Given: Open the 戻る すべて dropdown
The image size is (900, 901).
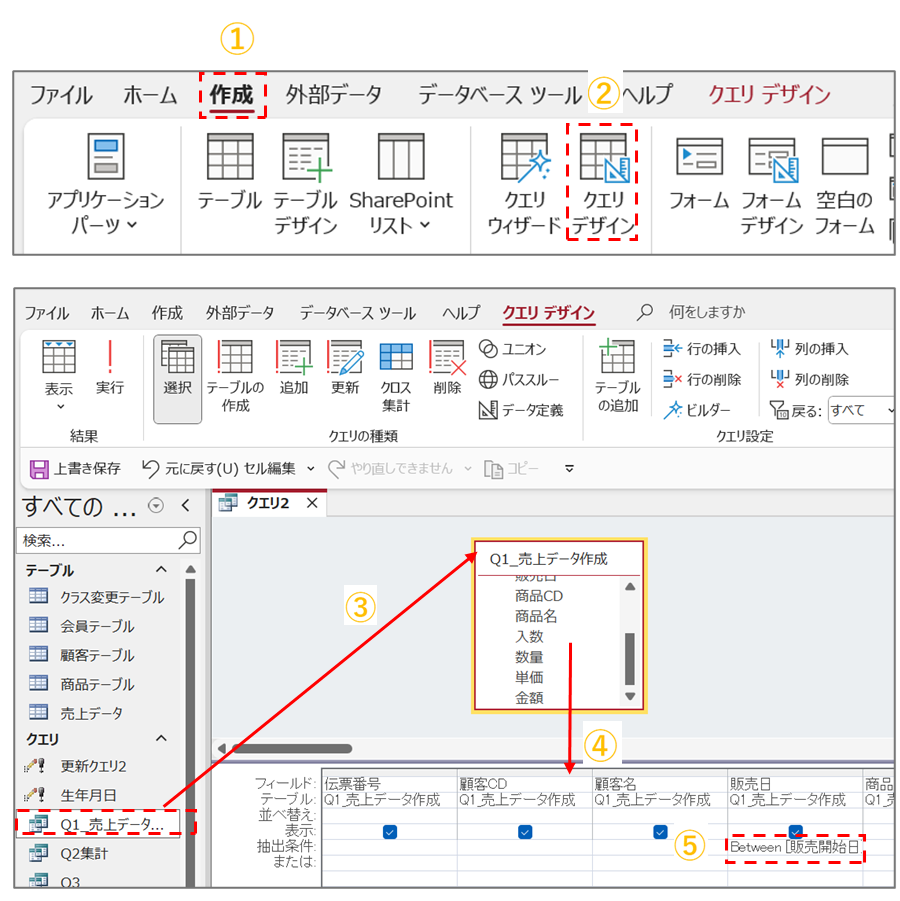Looking at the screenshot, I should pyautogui.click(x=860, y=410).
